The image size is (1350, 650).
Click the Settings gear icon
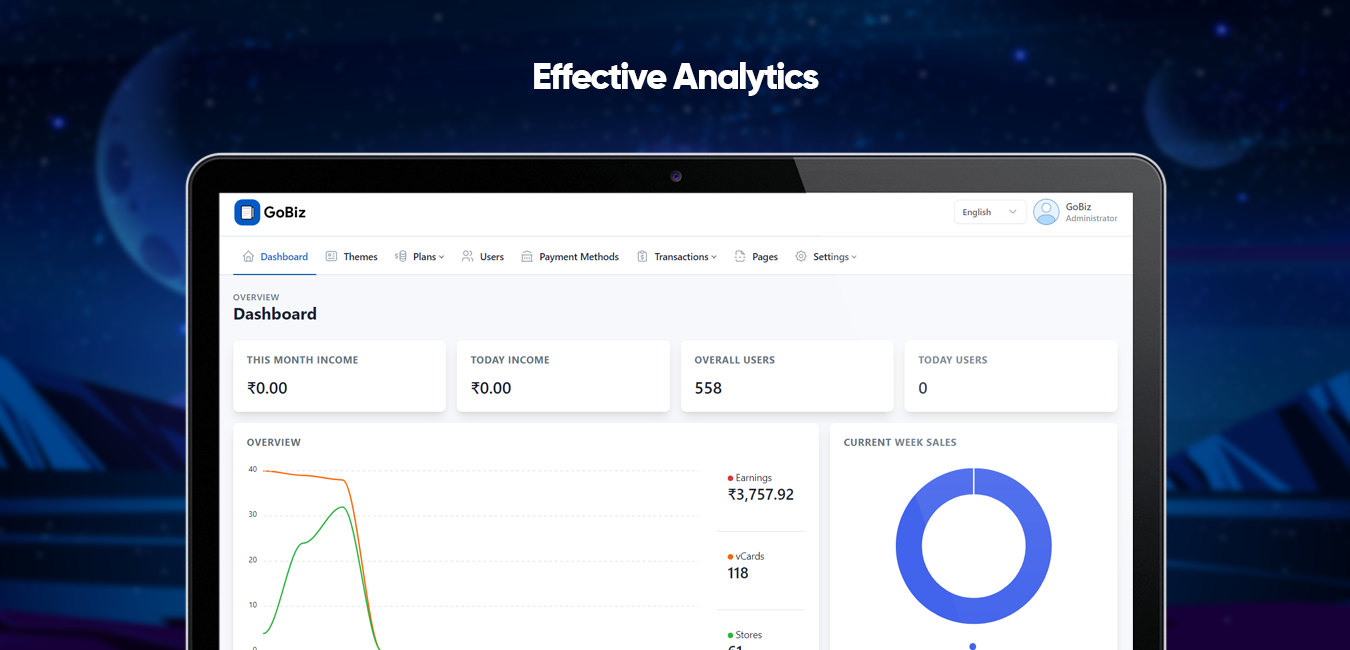pos(801,257)
